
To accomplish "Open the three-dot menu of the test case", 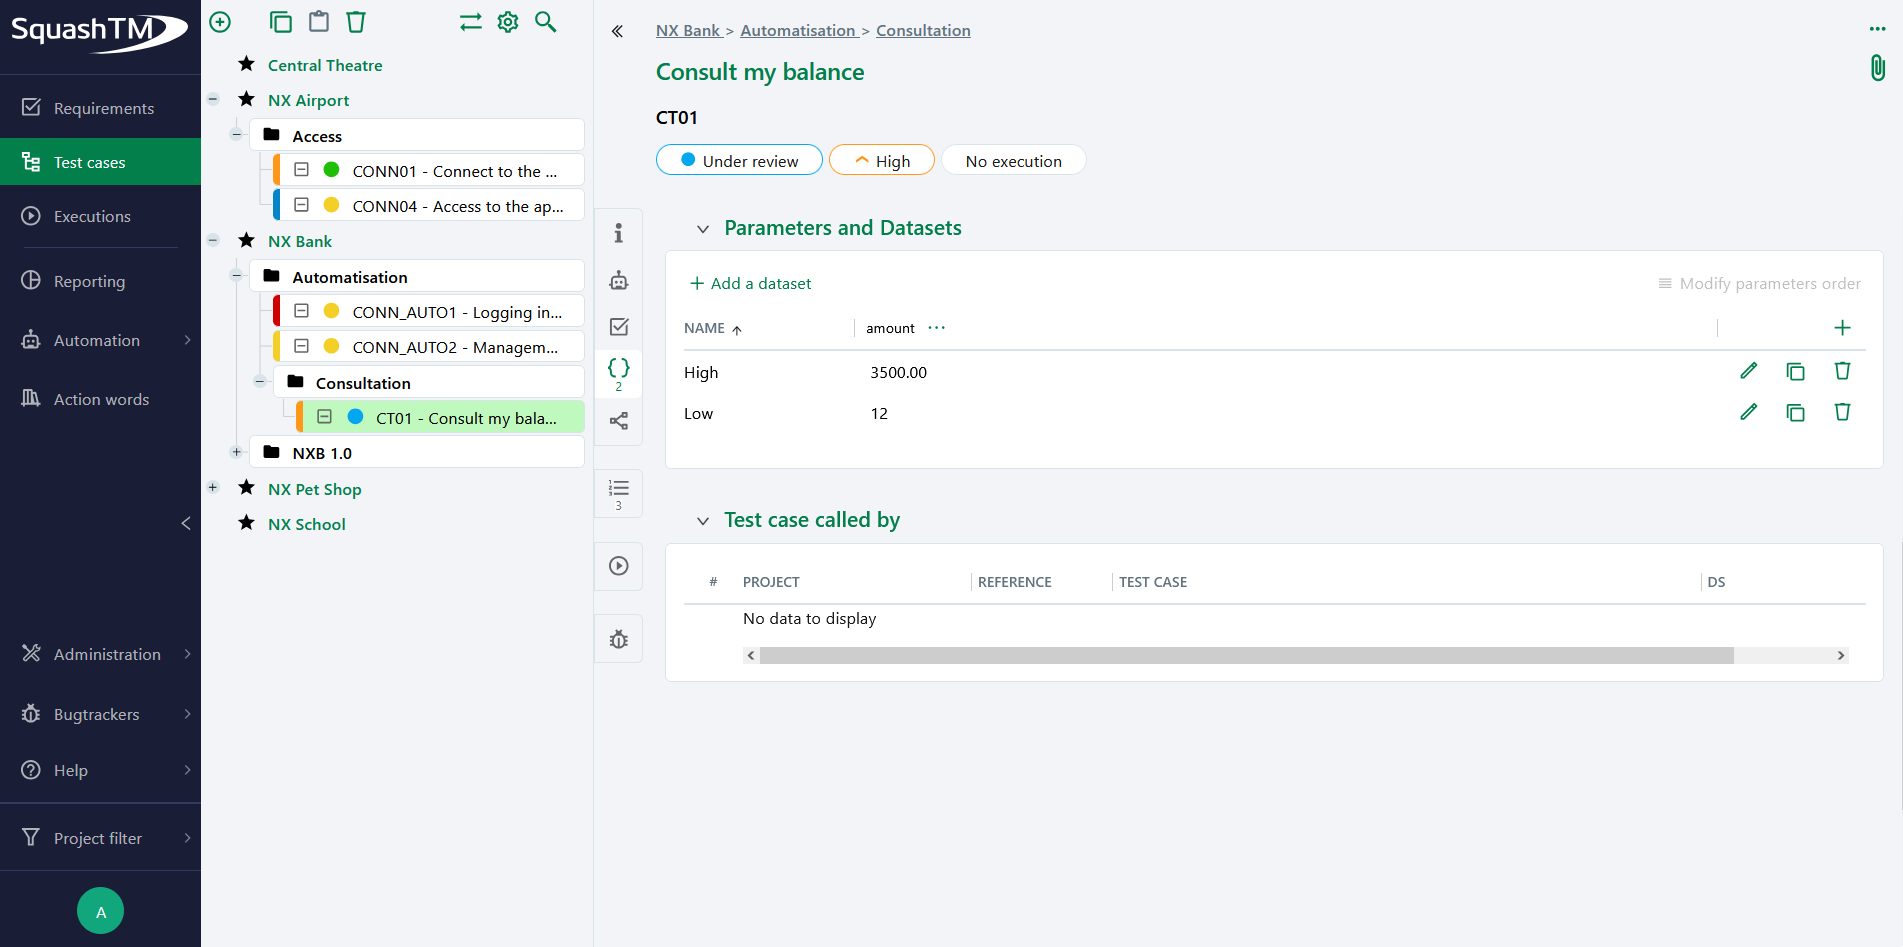I will click(x=1877, y=29).
